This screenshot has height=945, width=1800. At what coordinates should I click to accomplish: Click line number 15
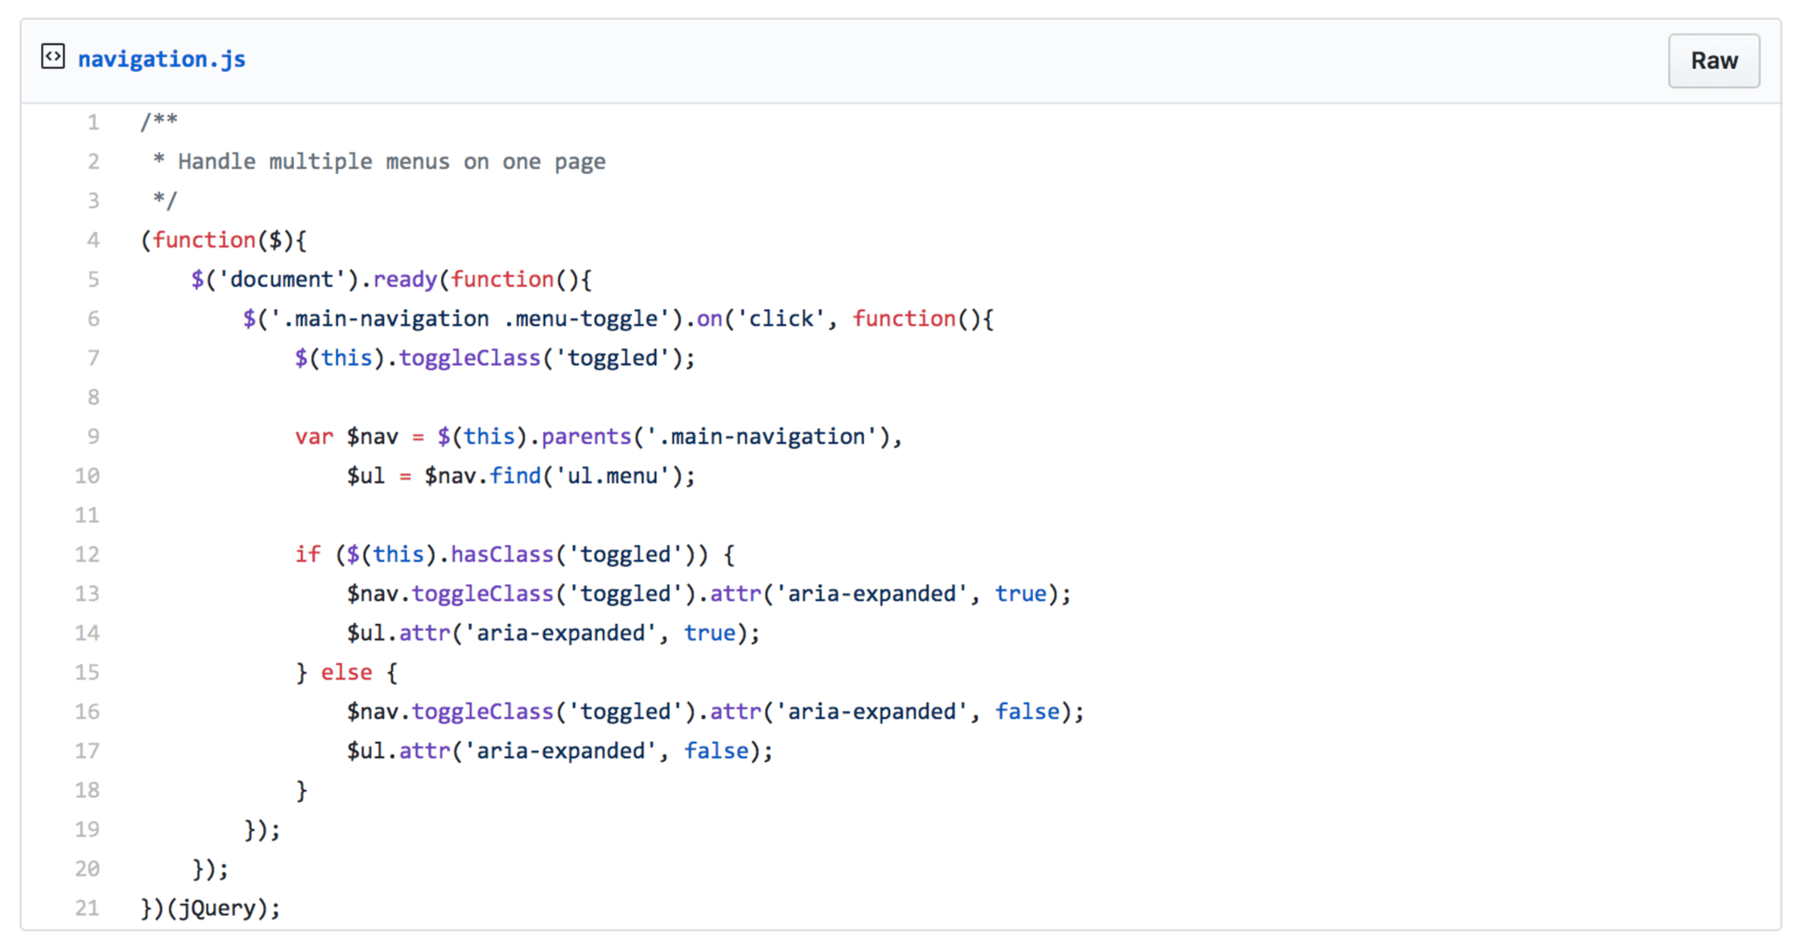click(88, 673)
